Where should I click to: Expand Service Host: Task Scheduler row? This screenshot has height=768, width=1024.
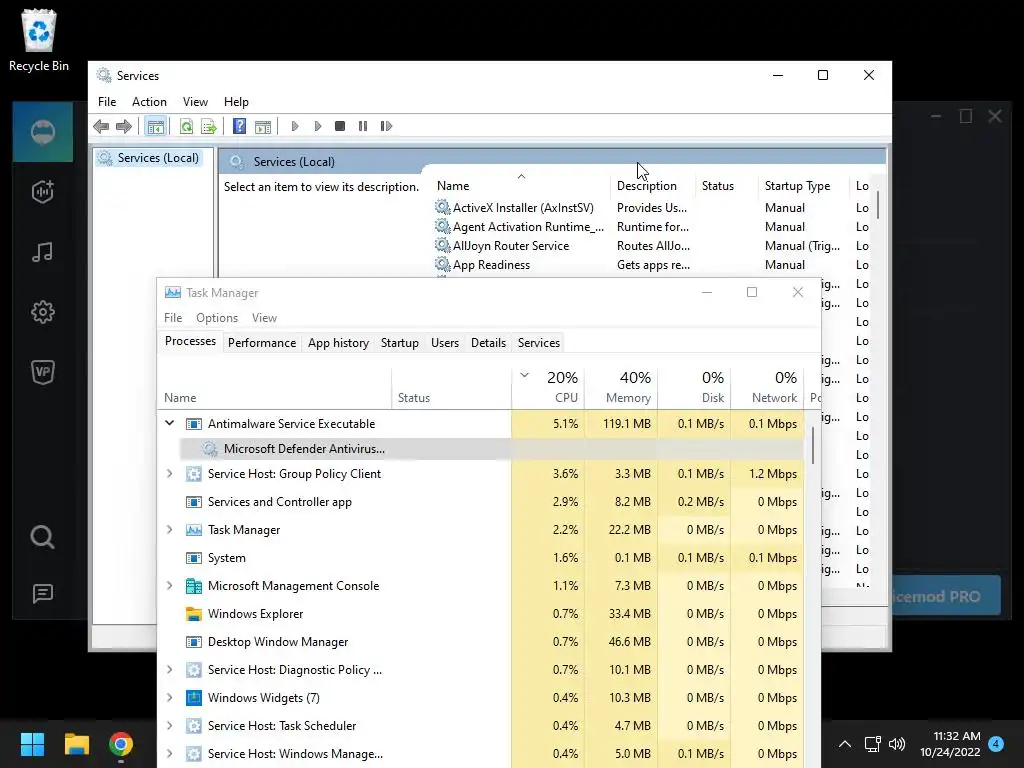coord(170,726)
